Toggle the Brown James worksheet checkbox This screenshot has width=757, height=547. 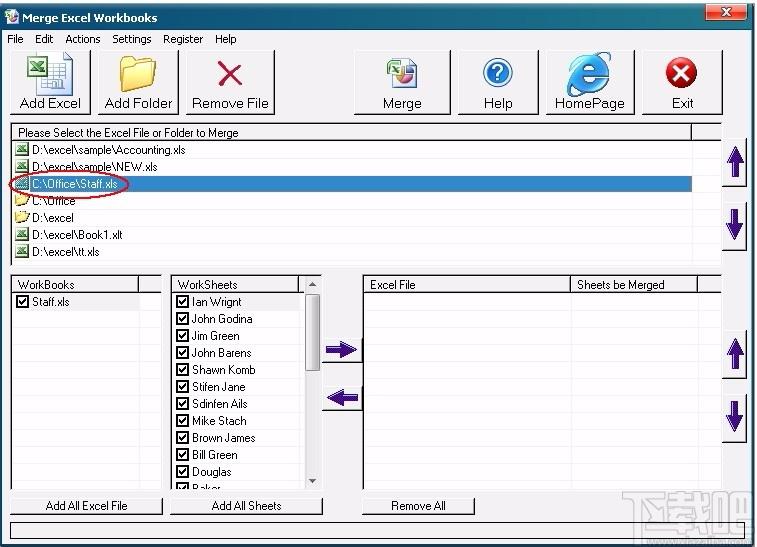click(x=182, y=438)
